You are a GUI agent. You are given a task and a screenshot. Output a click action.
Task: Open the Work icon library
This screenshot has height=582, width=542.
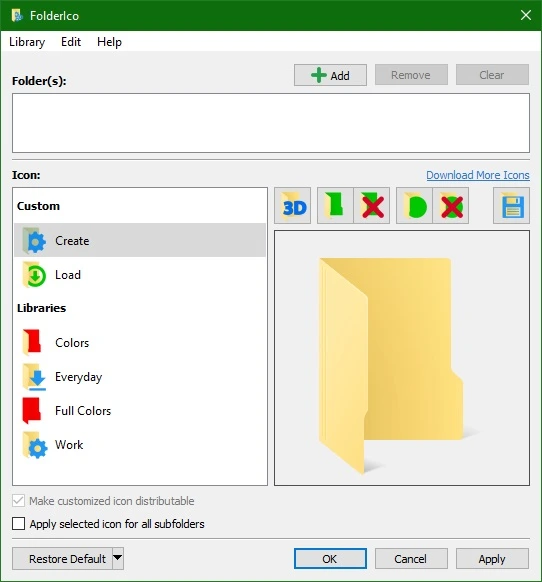coord(140,445)
